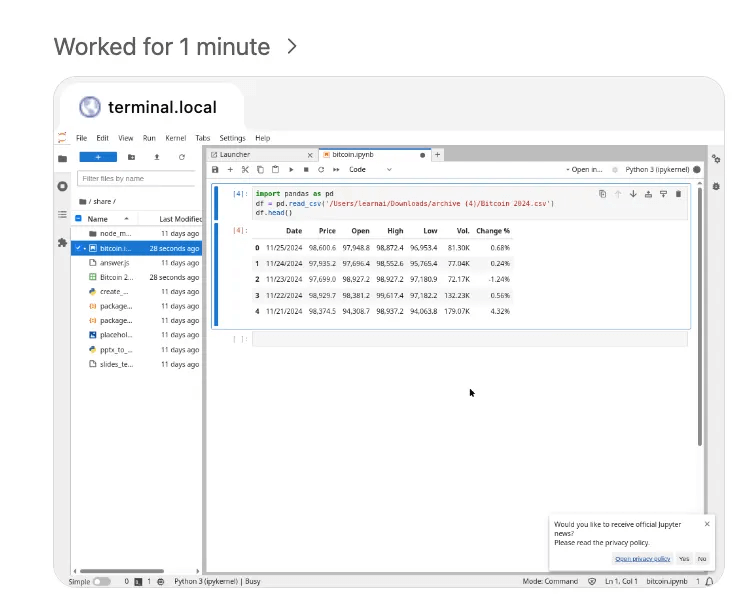
Task: Select the node_m... folder
Action: [136, 233]
